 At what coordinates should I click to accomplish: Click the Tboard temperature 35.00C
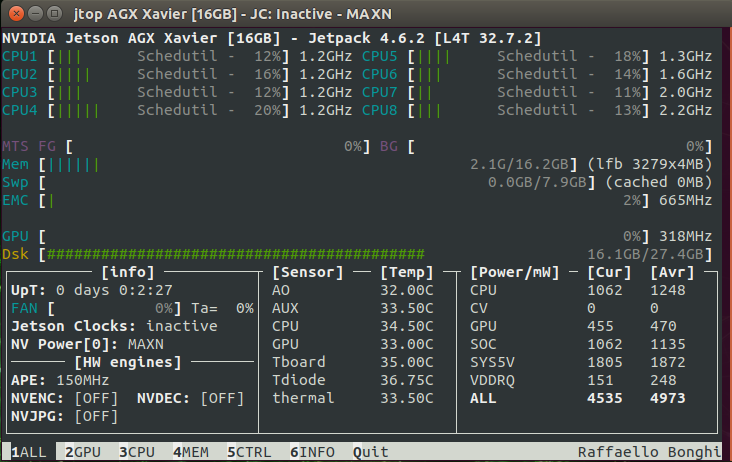point(407,362)
